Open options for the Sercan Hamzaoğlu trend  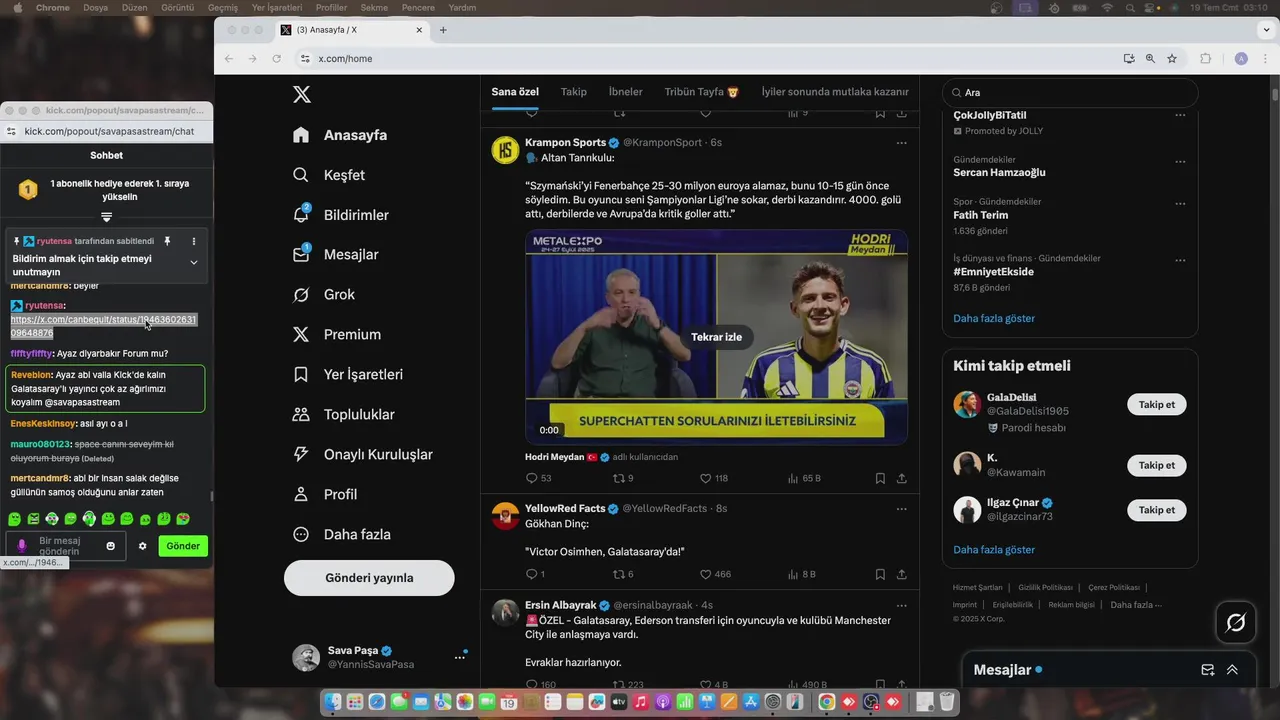point(1180,161)
